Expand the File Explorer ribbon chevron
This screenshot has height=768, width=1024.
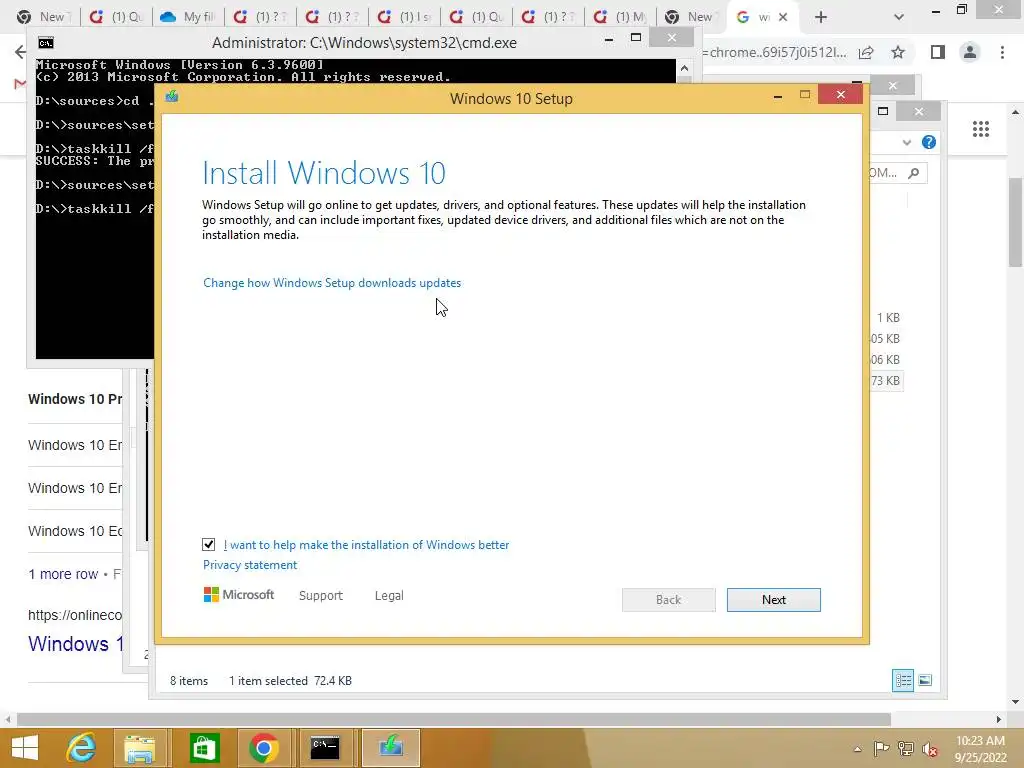[906, 142]
